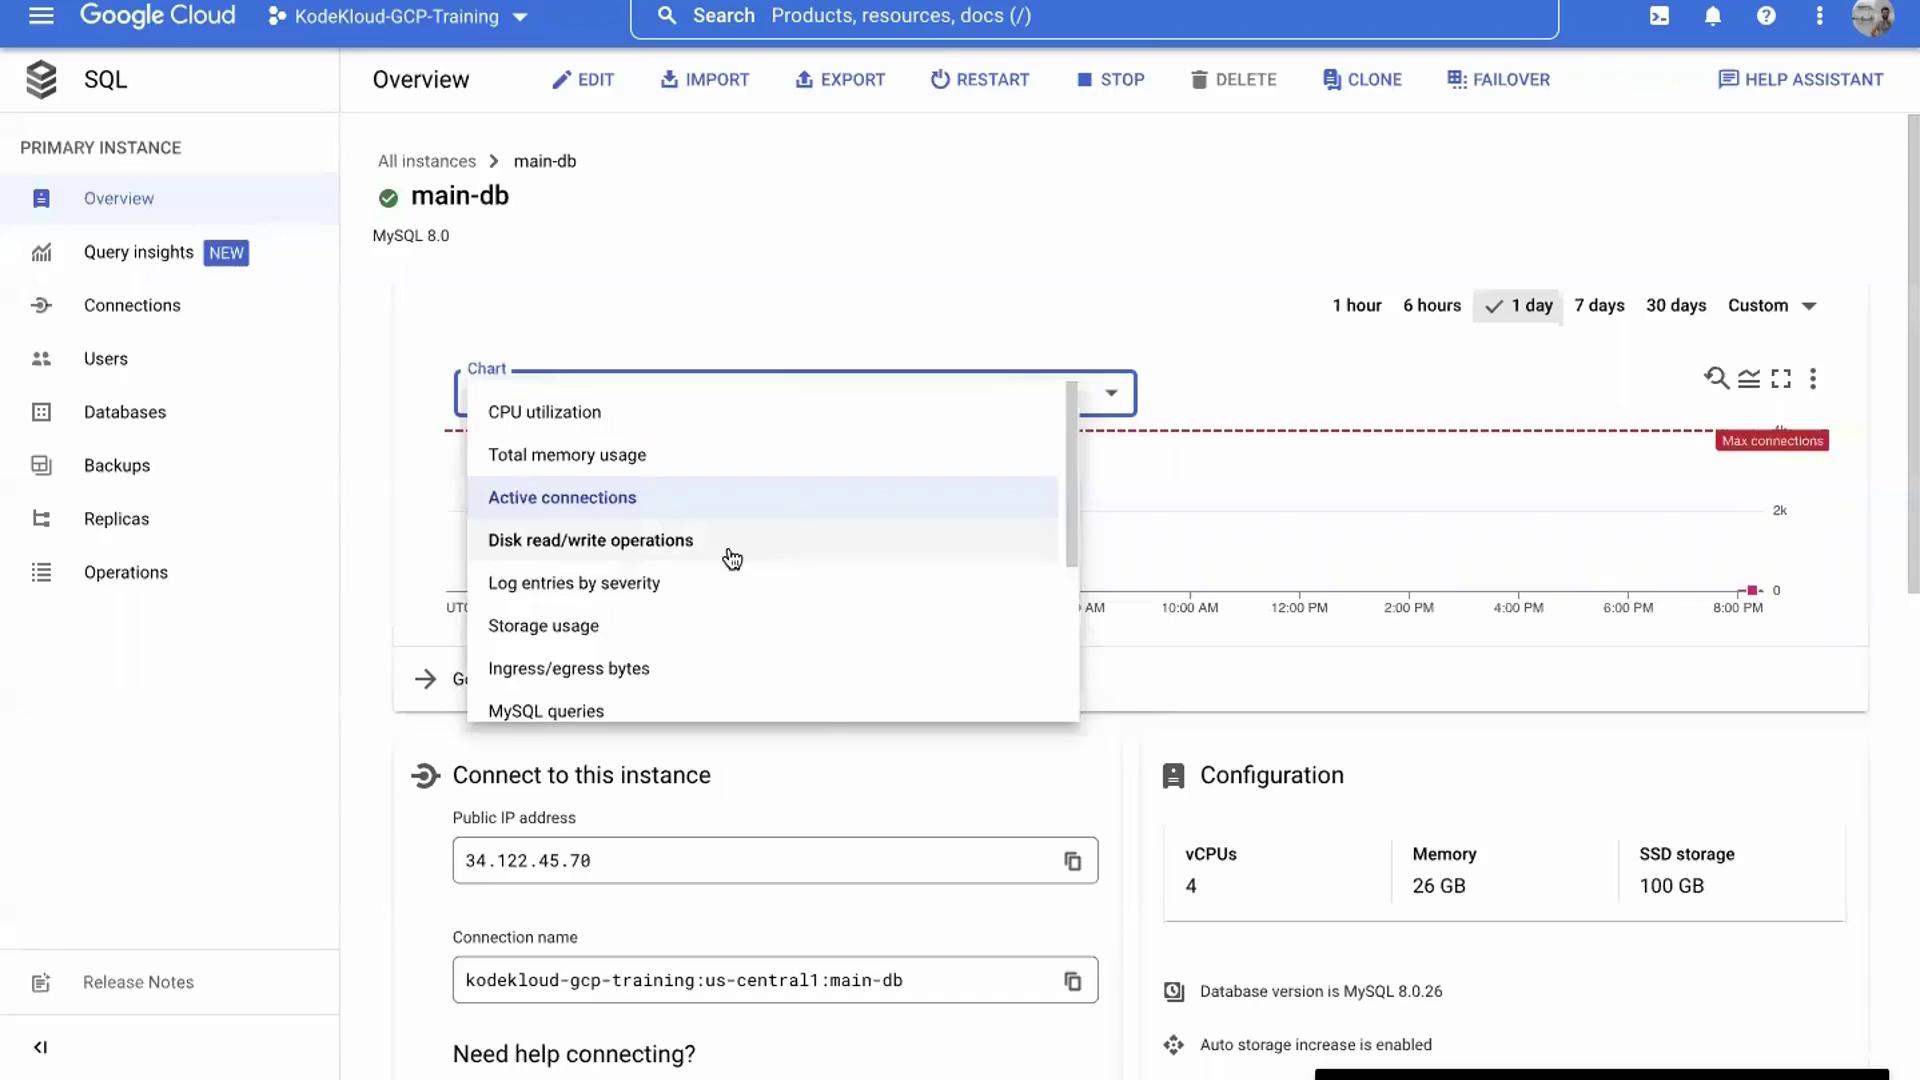Click the arrow icon under the chart
Screen dimensions: 1920x1080
point(425,679)
